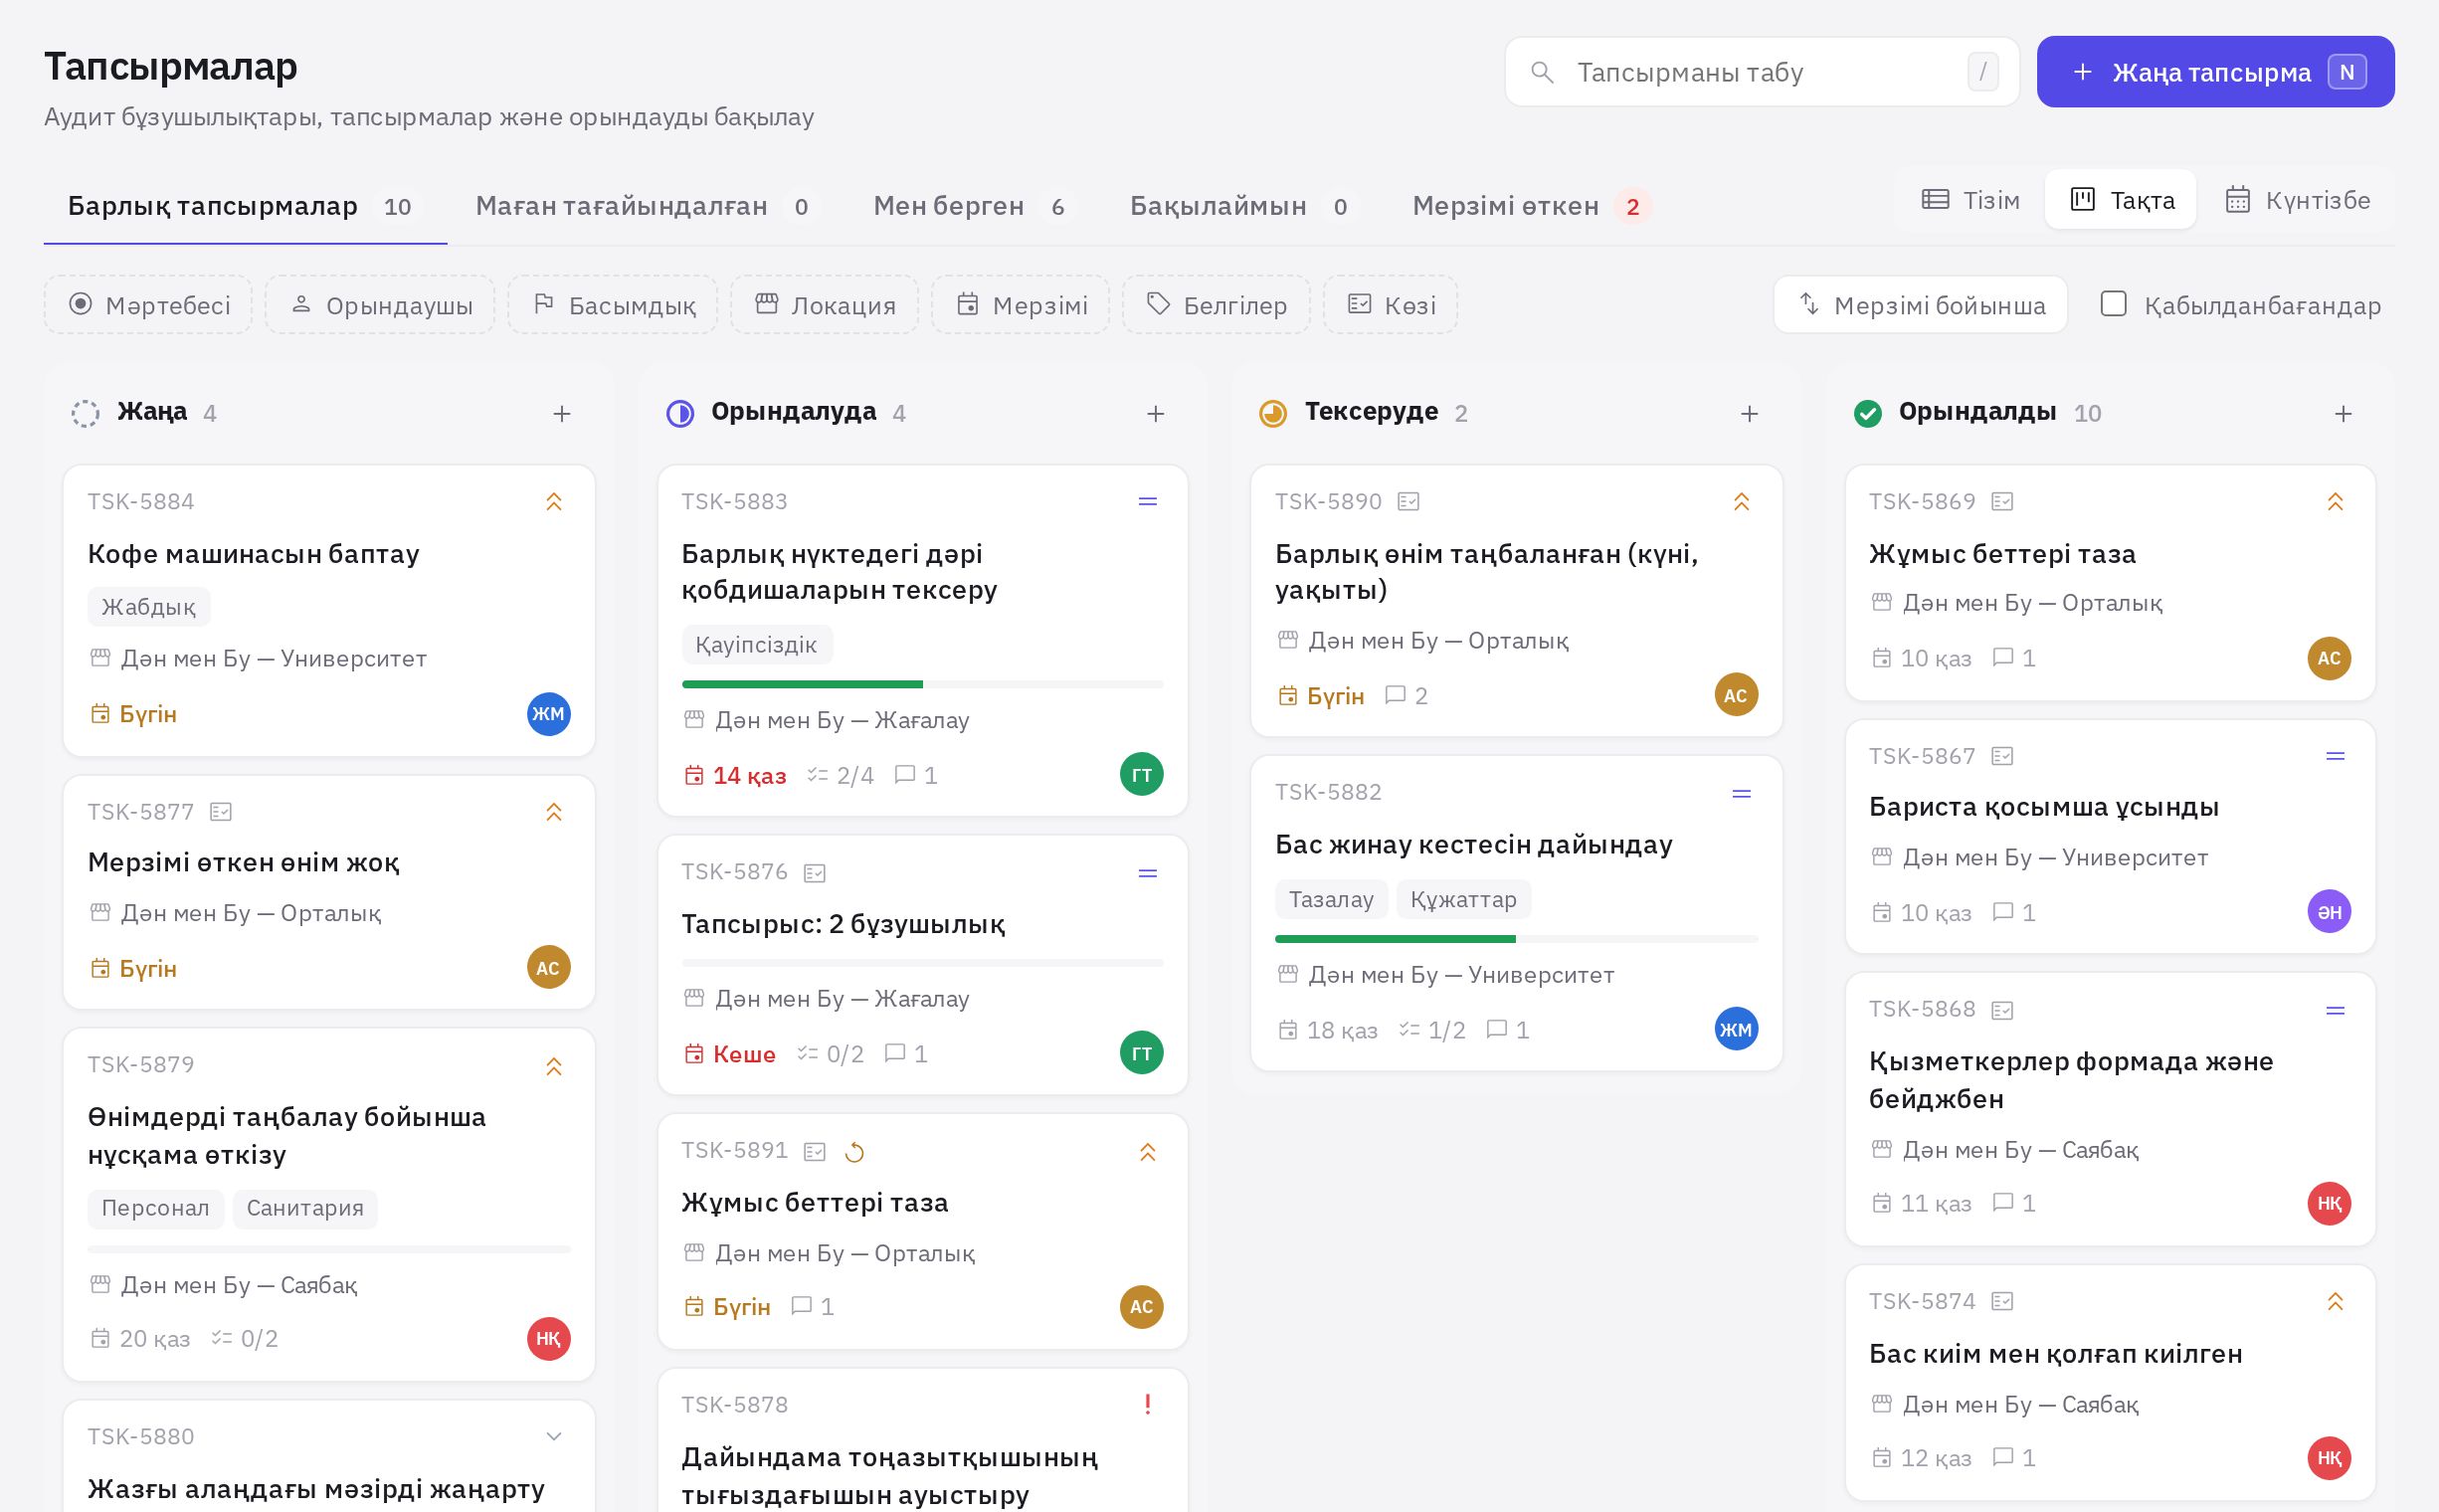
Task: Open the Локация filter
Action: [825, 305]
